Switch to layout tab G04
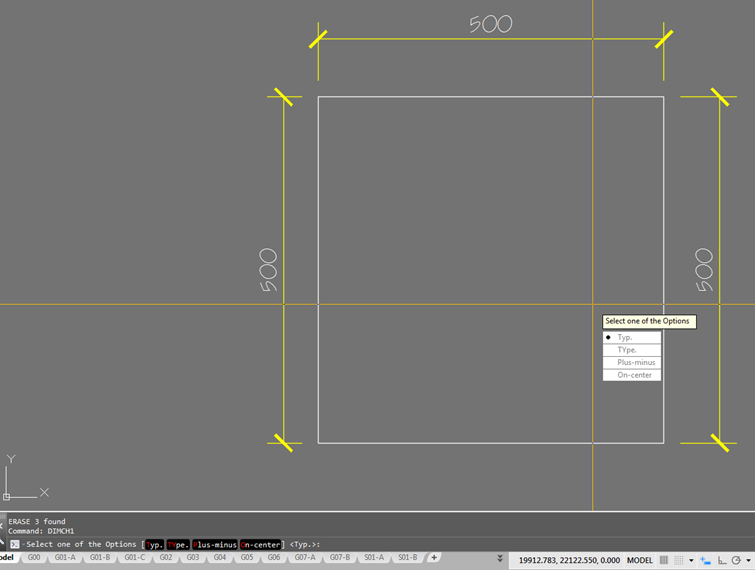The height and width of the screenshot is (570, 755). 220,557
